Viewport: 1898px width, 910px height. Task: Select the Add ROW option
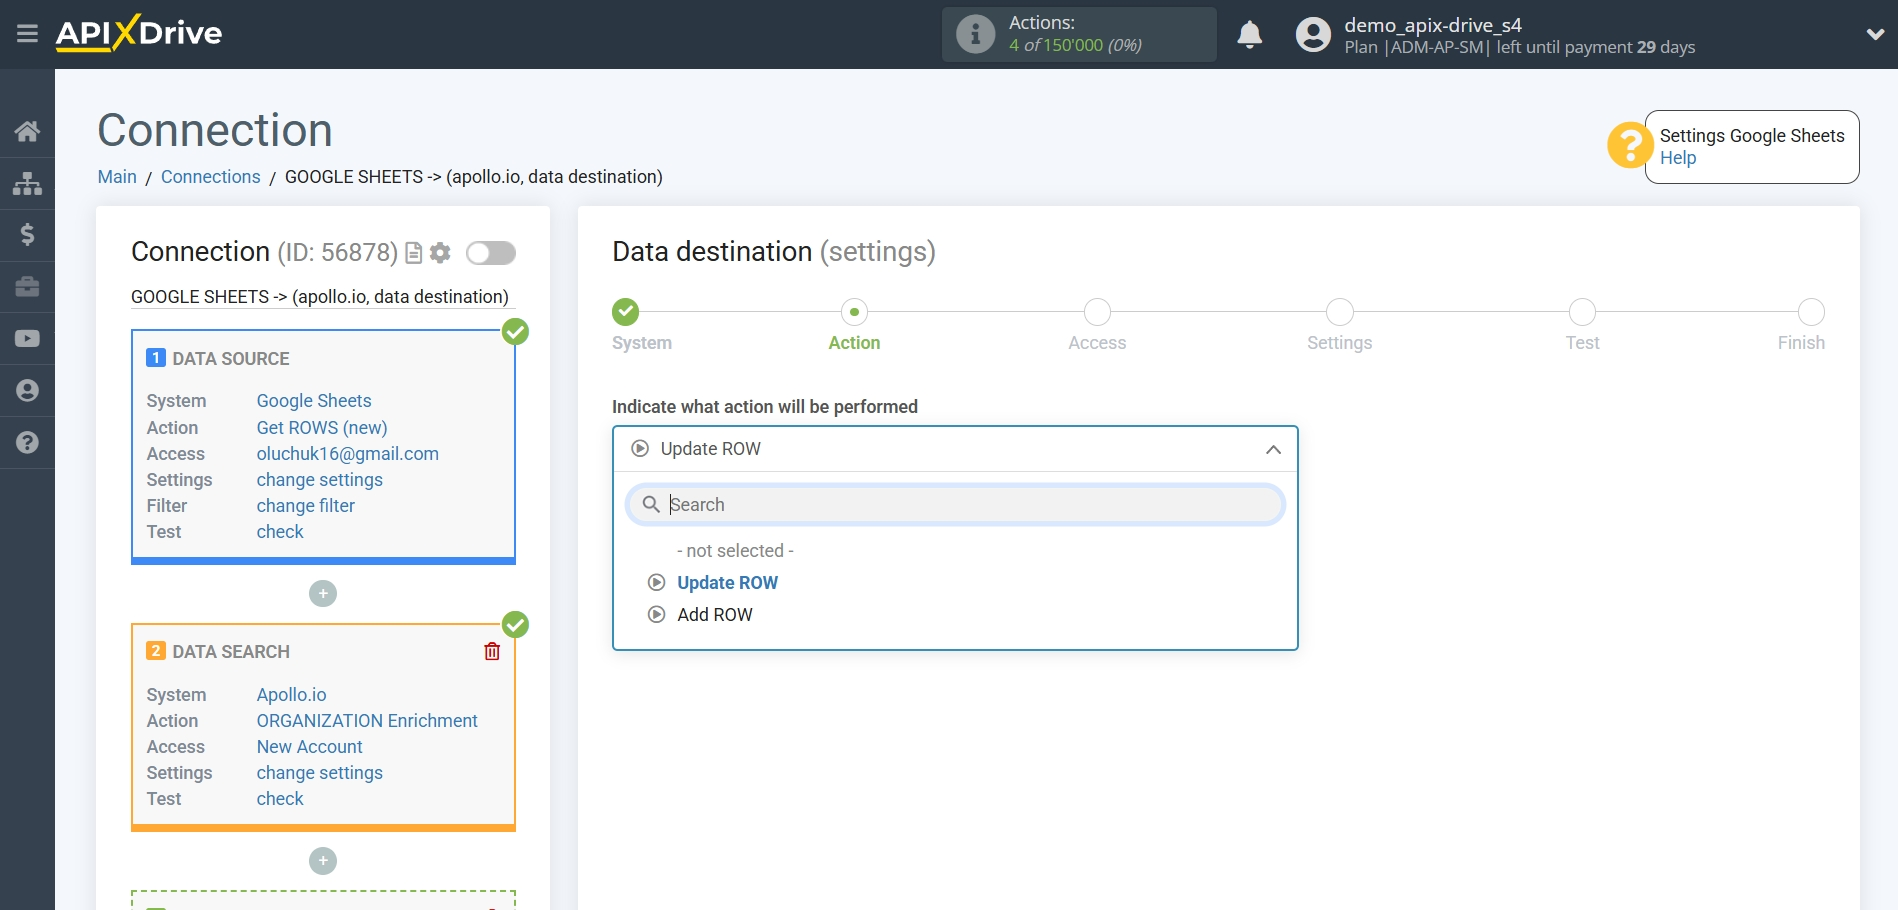pyautogui.click(x=714, y=615)
